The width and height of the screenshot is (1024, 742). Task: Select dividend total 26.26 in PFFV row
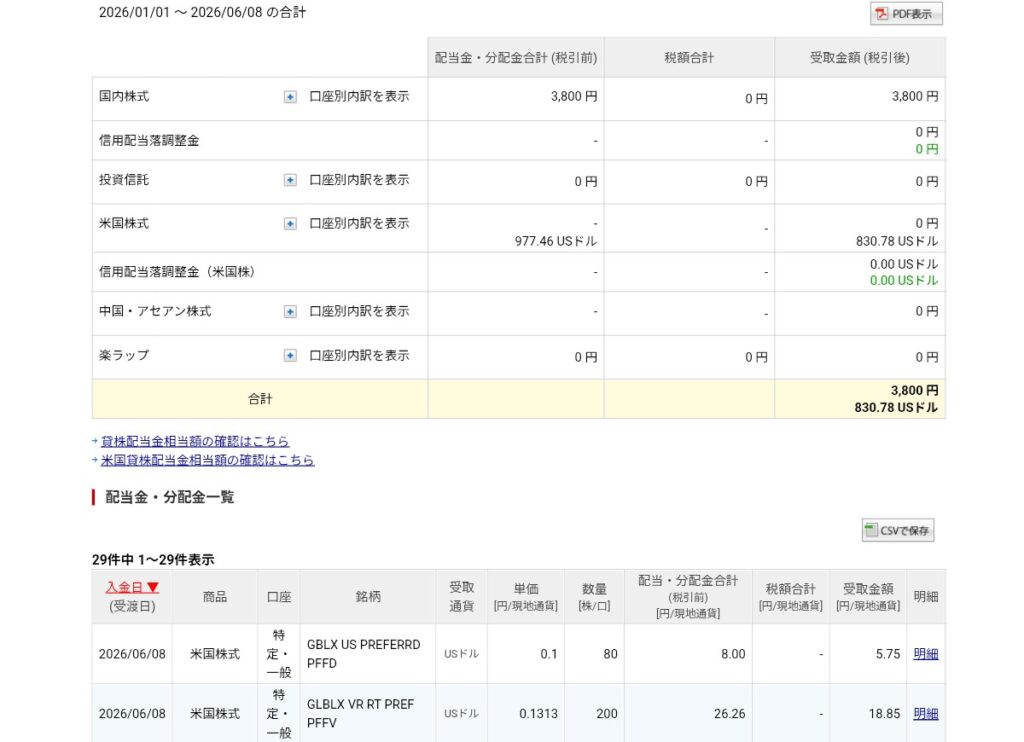729,715
